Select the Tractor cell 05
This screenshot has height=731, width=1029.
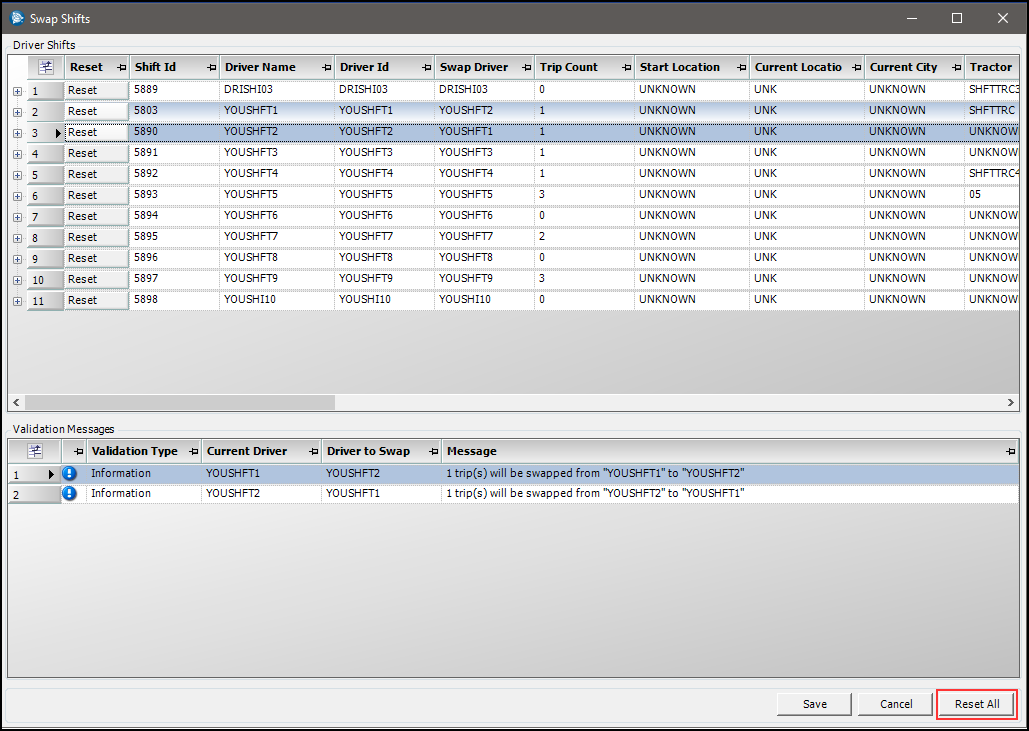click(x=992, y=195)
